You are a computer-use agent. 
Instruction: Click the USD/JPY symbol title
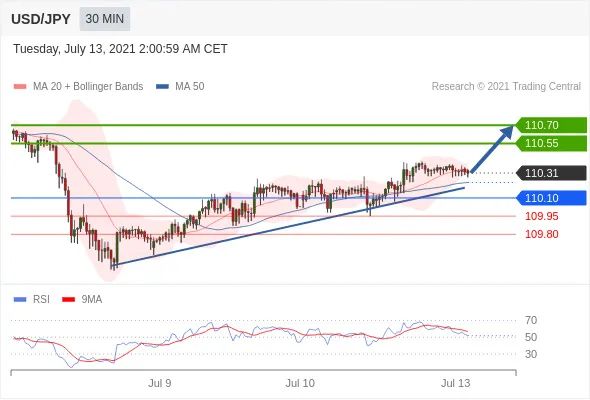click(41, 19)
